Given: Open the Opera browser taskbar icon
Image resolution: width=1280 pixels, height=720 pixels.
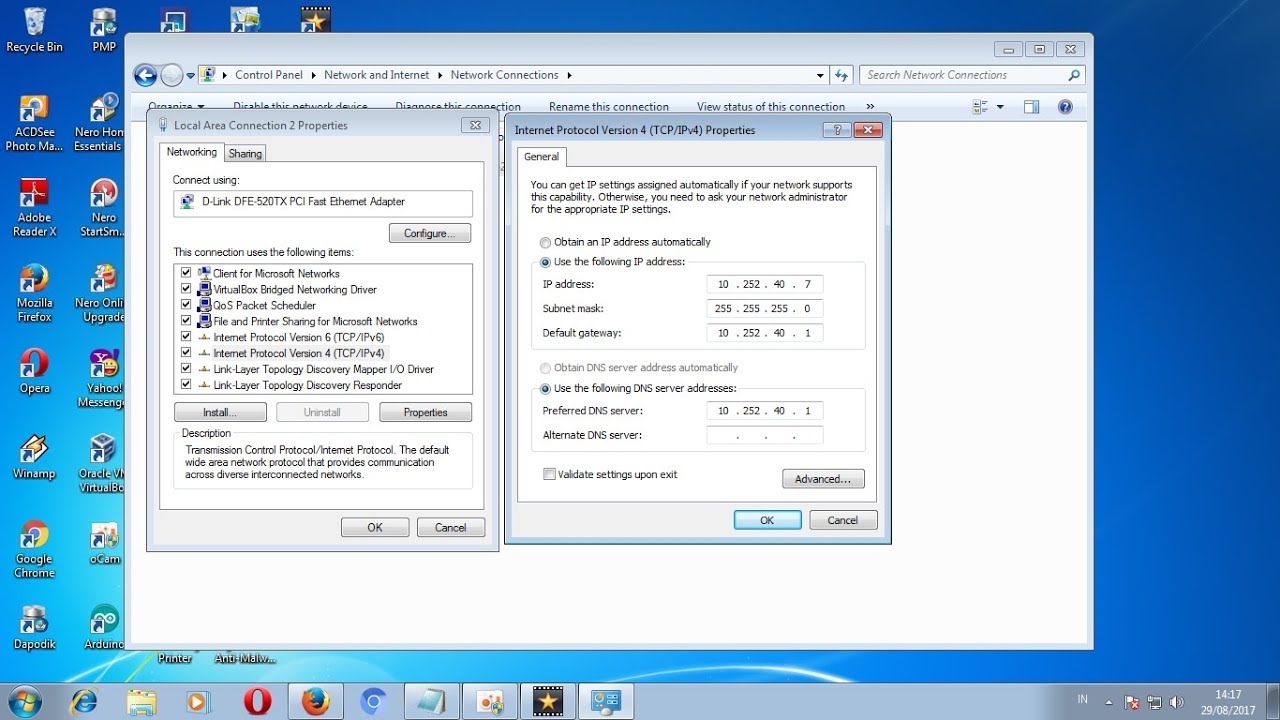Looking at the screenshot, I should [x=257, y=702].
